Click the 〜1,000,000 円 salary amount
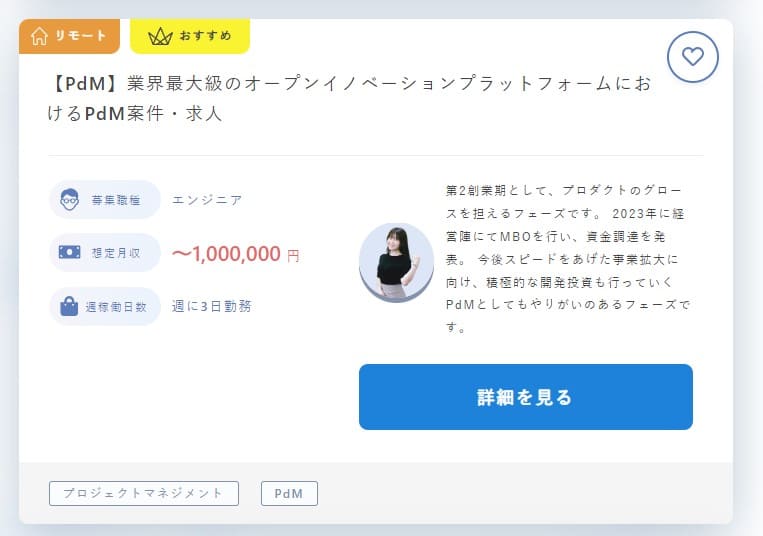This screenshot has width=763, height=536. point(236,254)
